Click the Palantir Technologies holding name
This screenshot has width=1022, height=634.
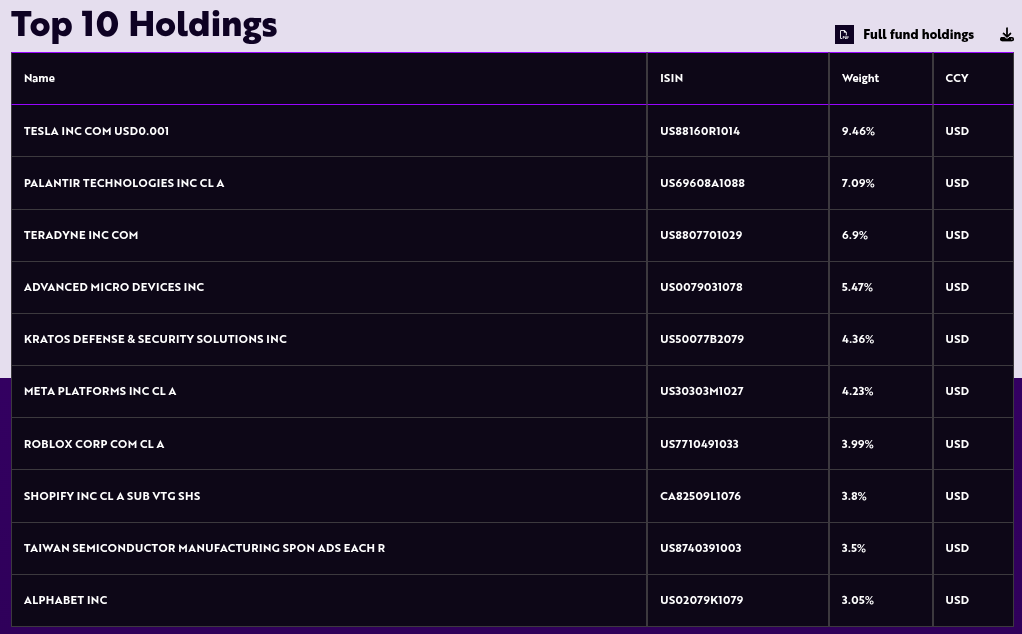(x=124, y=183)
